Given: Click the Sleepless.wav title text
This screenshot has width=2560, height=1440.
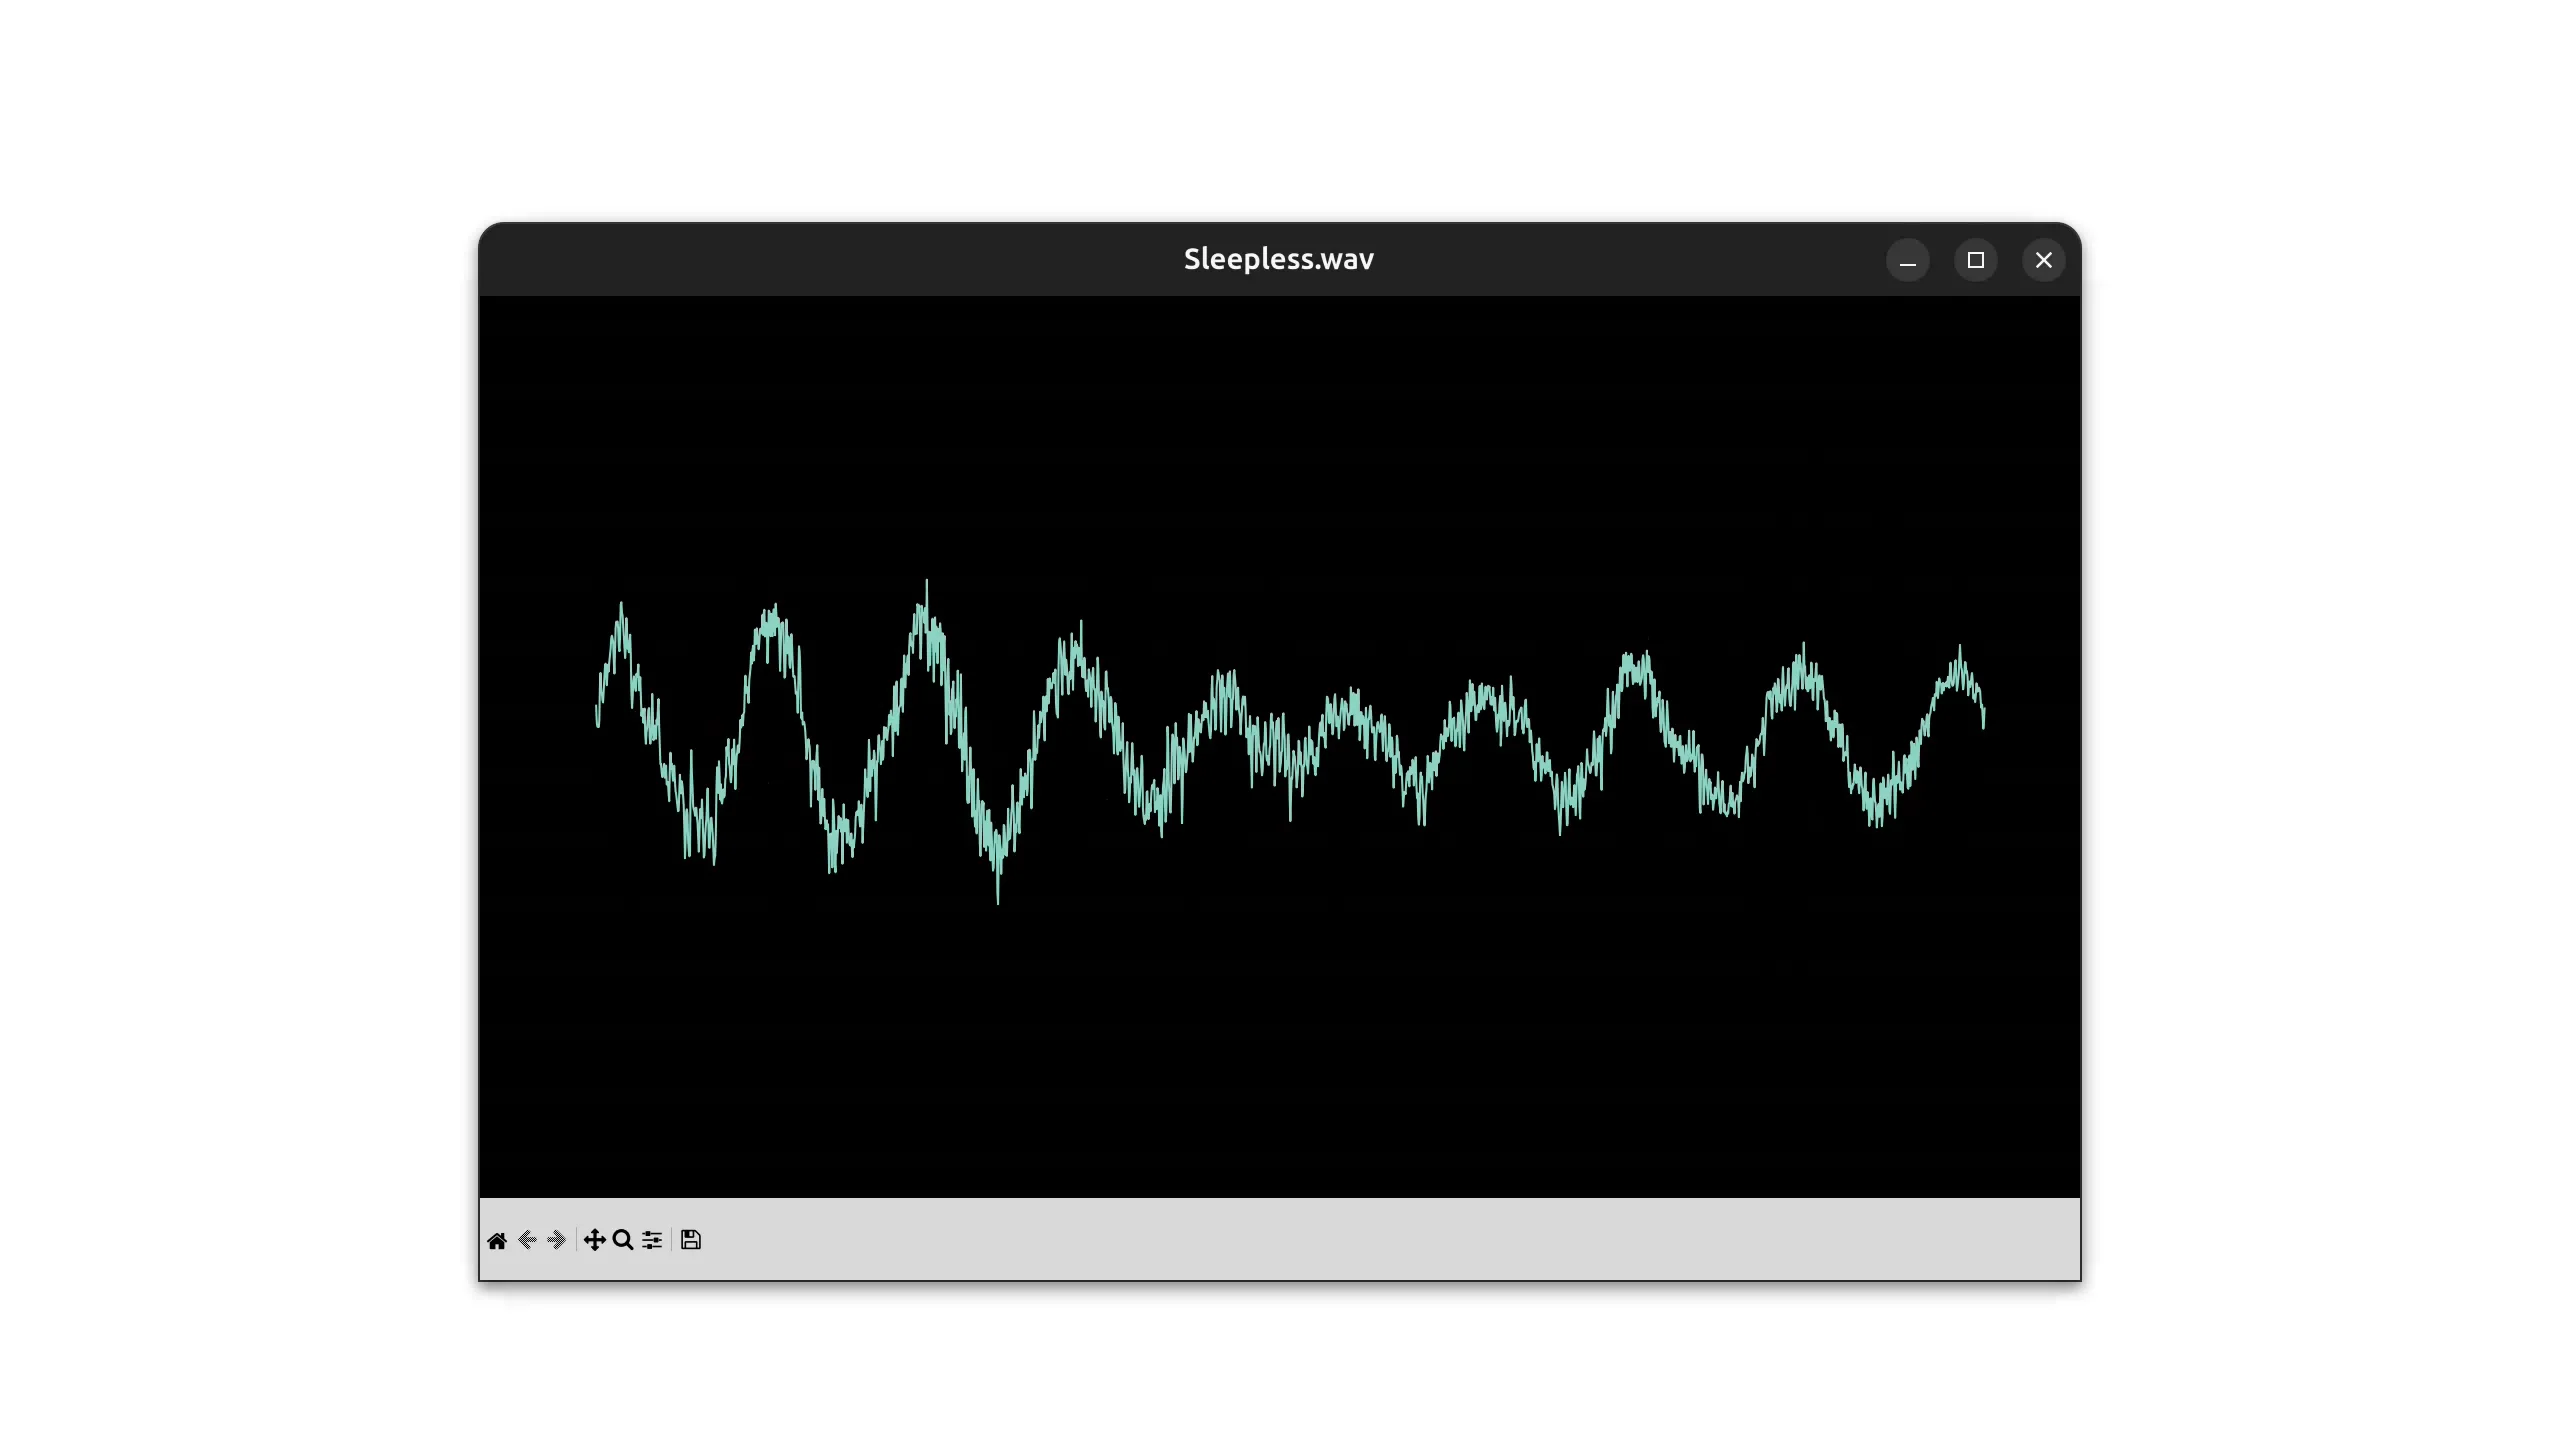Looking at the screenshot, I should (x=1278, y=259).
